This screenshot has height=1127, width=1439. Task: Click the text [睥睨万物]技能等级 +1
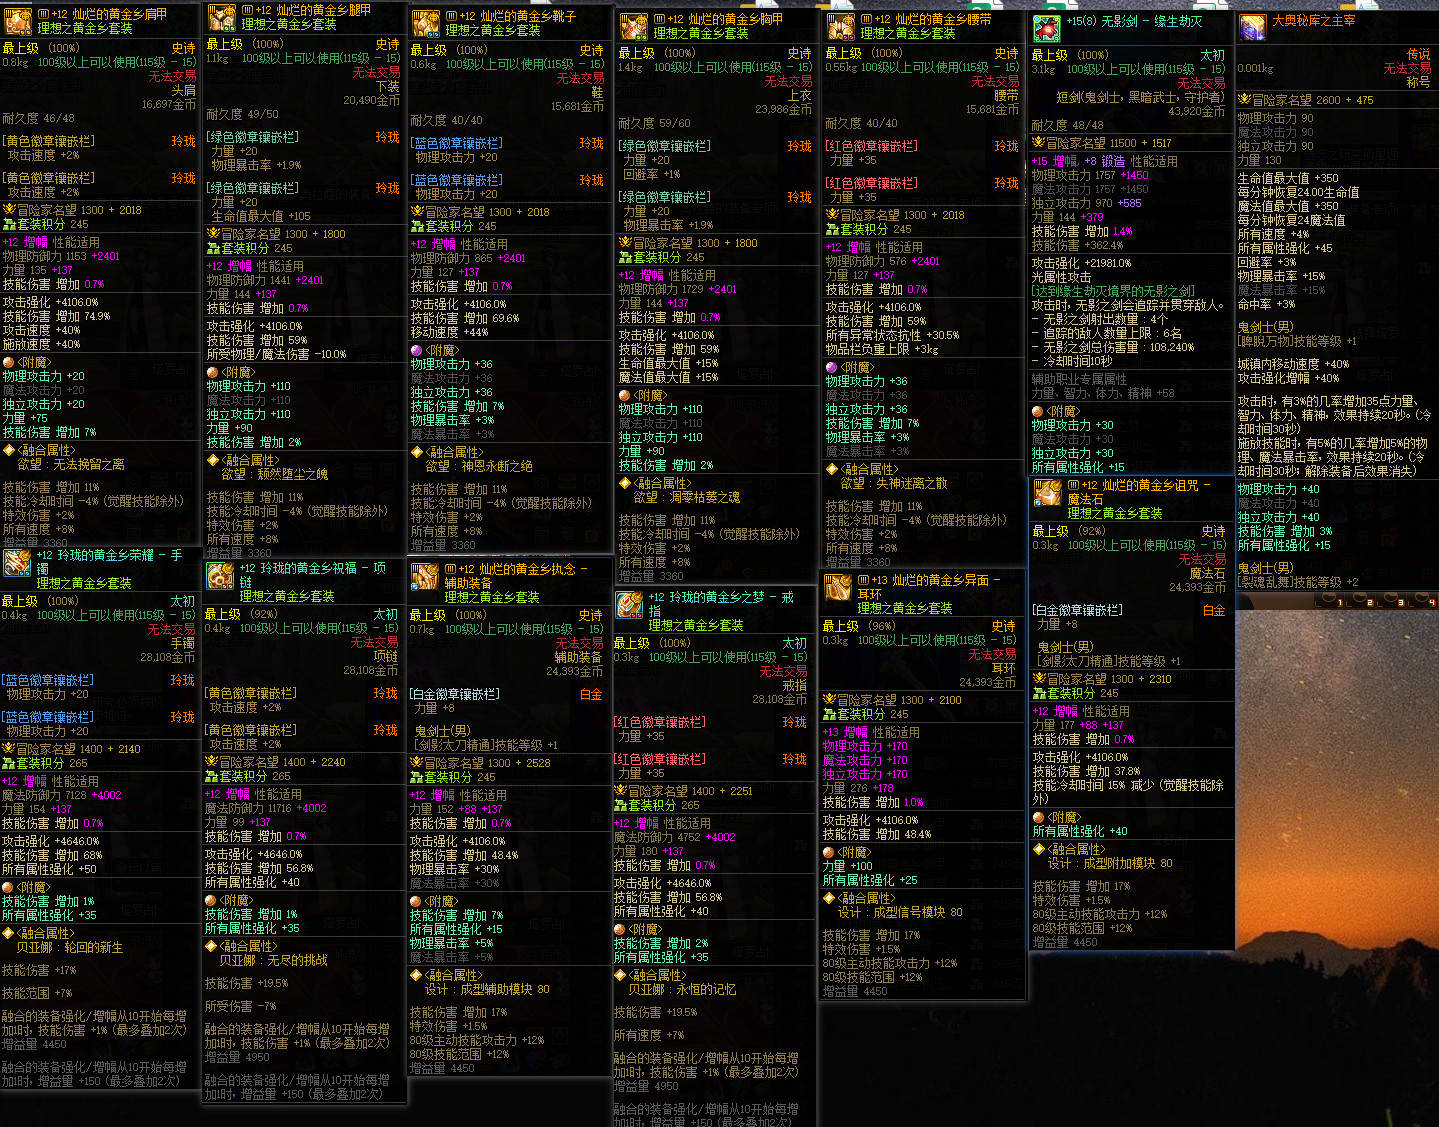click(x=1297, y=341)
